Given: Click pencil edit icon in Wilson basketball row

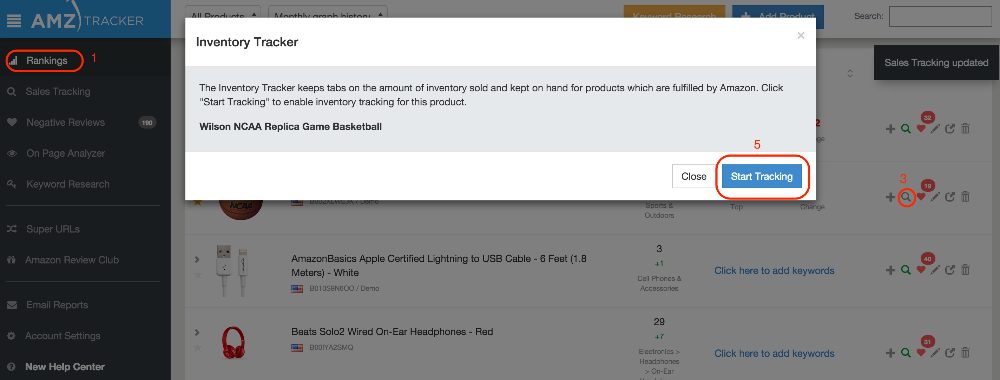Looking at the screenshot, I should [935, 197].
